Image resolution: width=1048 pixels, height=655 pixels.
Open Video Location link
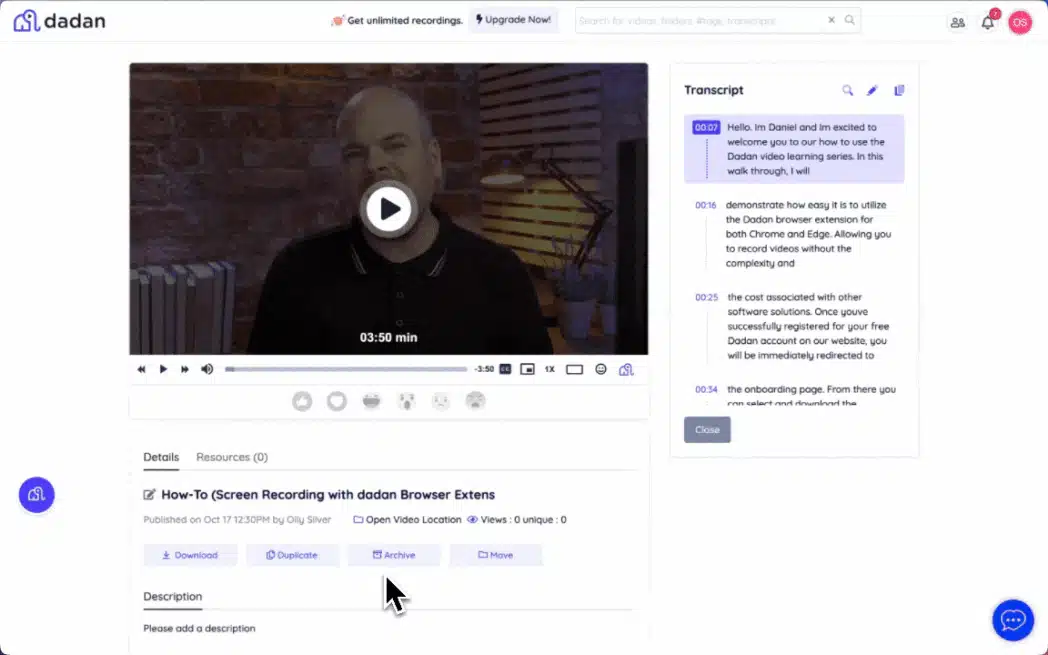click(404, 519)
